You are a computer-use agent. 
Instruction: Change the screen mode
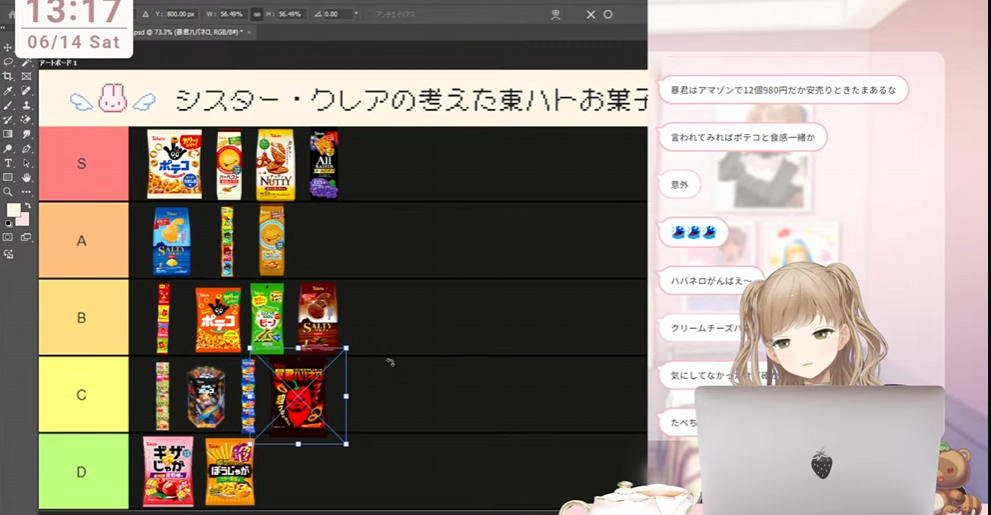pos(26,238)
